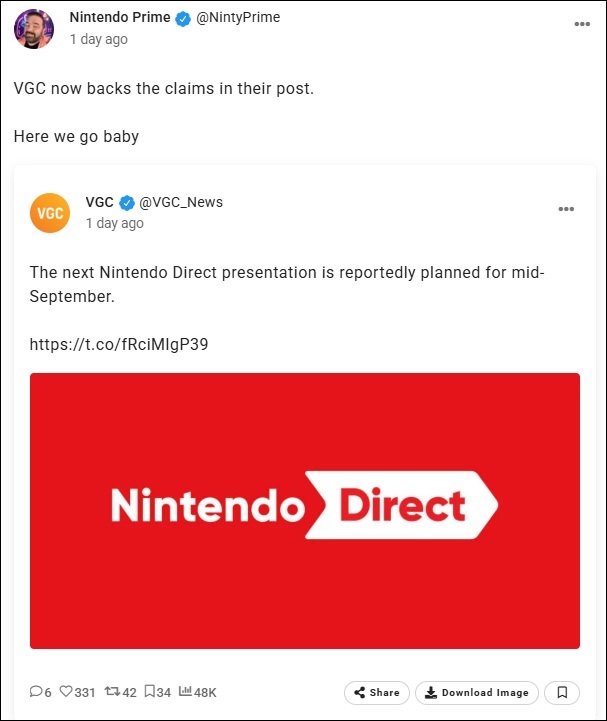Open the three-dot menu on Nintendo Prime's post
Viewport: 607px width, 721px height.
pyautogui.click(x=582, y=24)
